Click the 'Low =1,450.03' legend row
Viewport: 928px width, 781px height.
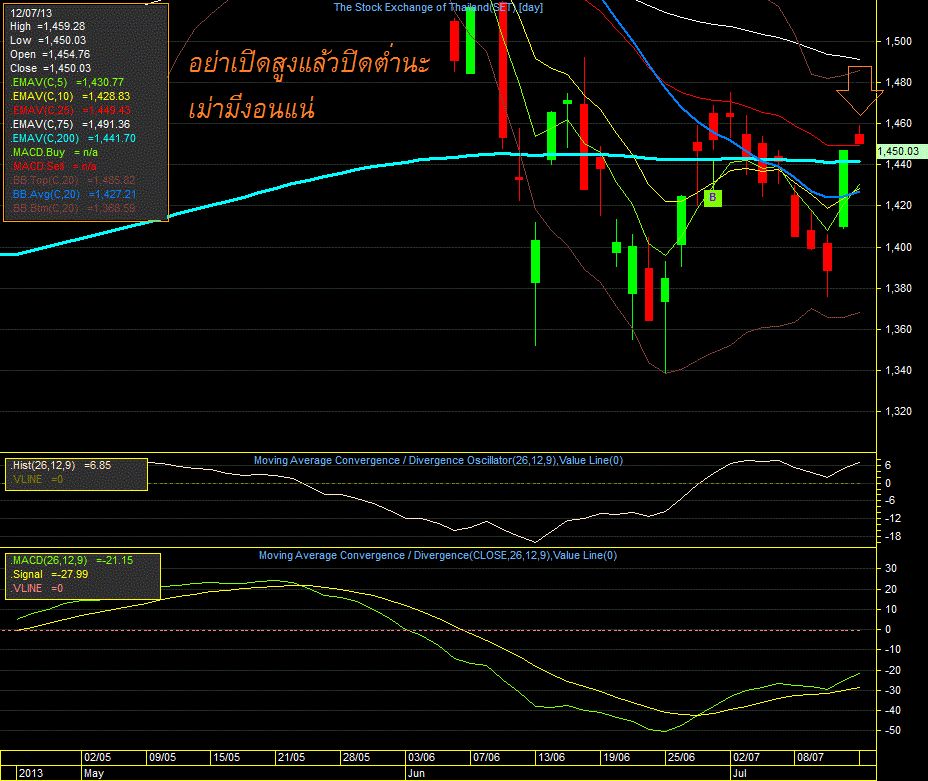coord(48,40)
